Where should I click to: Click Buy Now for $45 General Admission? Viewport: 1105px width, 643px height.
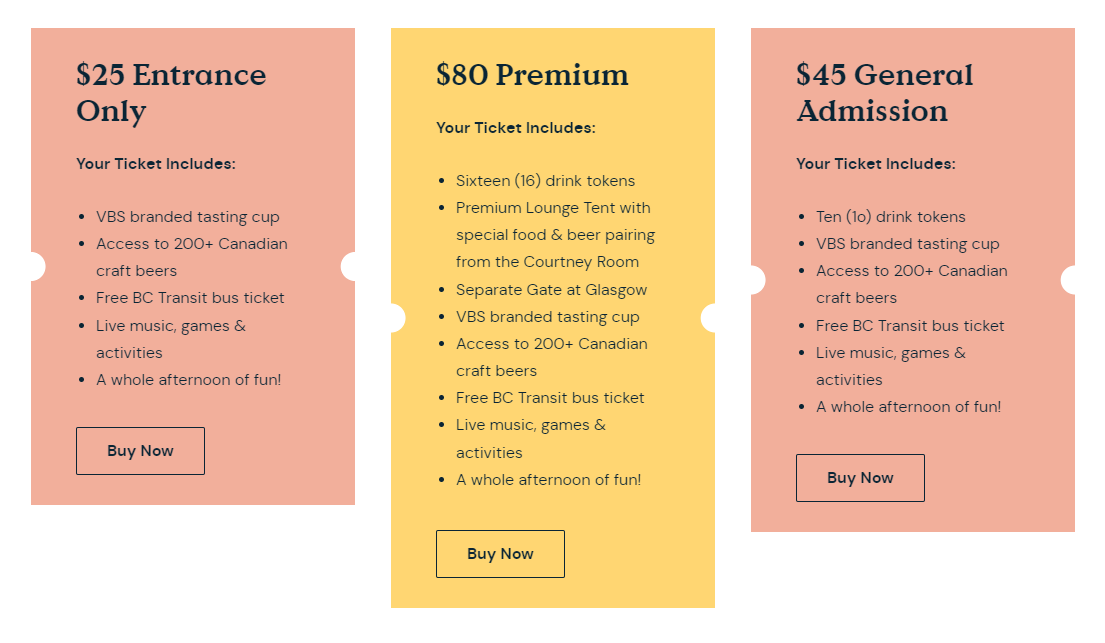coord(860,477)
